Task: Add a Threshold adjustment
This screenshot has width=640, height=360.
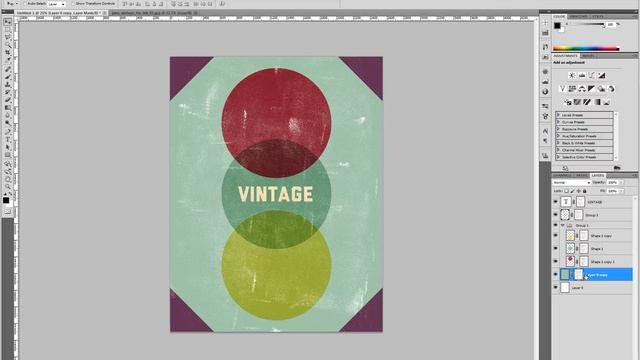Action: click(x=587, y=102)
